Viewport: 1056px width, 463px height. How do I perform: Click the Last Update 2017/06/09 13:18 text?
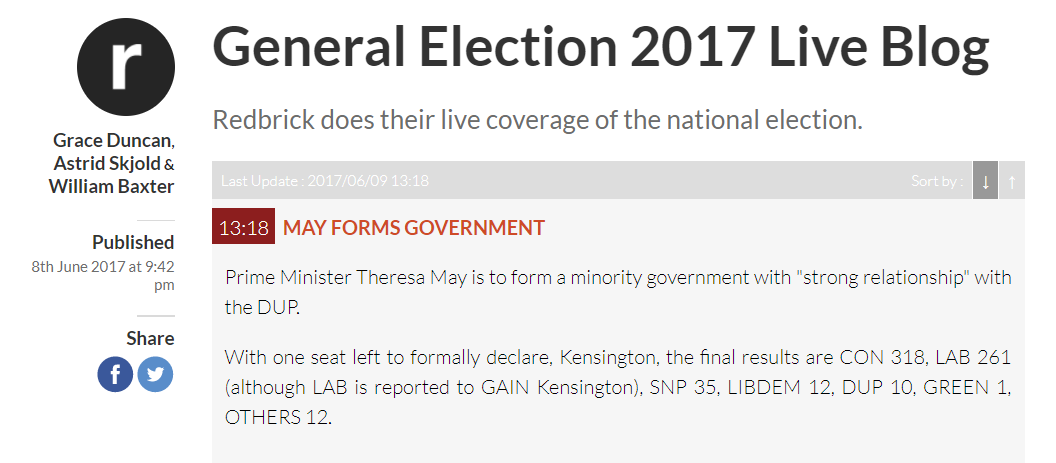point(325,181)
